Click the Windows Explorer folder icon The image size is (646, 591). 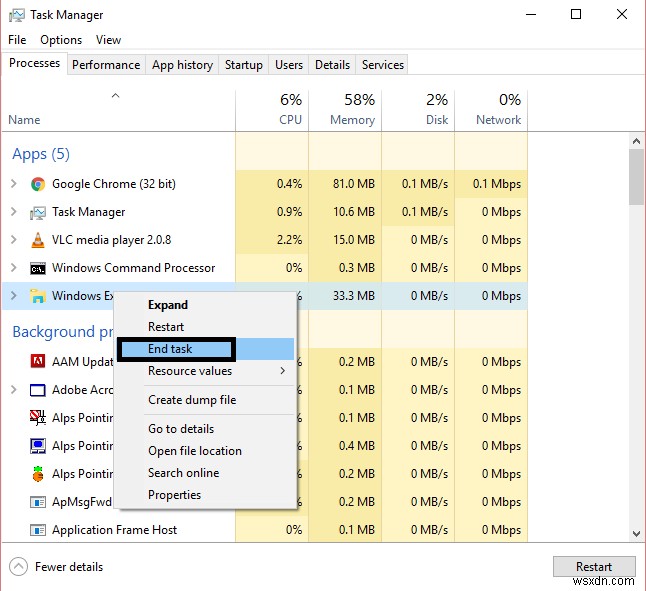click(x=38, y=296)
